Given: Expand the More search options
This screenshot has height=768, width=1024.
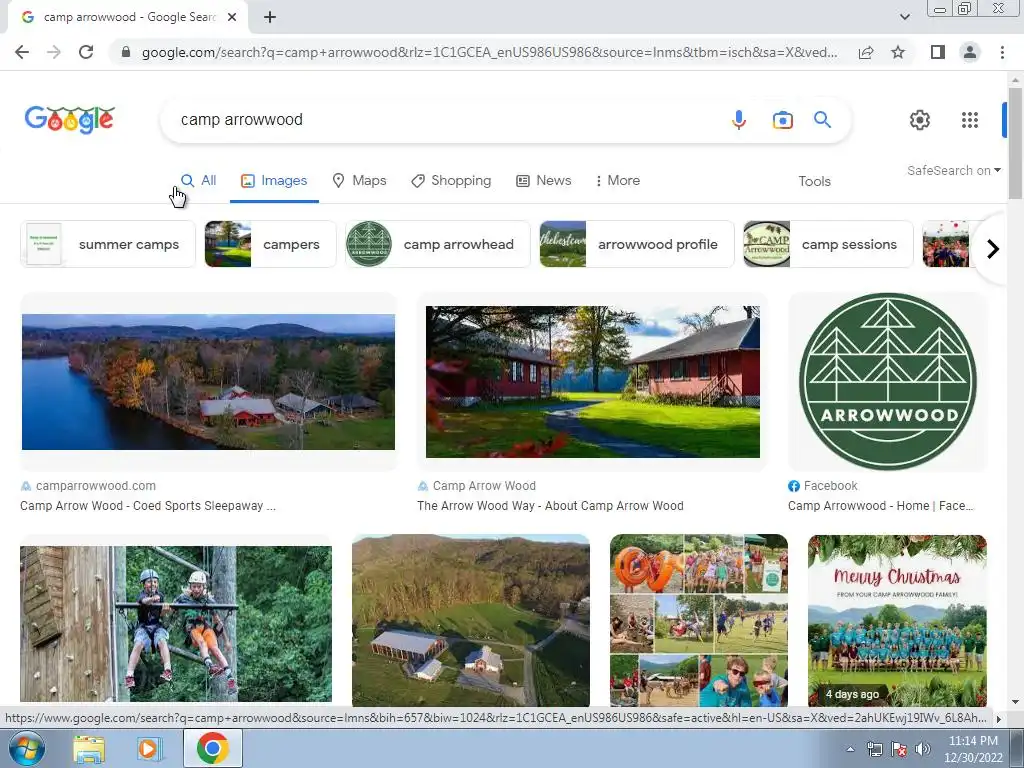Looking at the screenshot, I should pos(618,181).
